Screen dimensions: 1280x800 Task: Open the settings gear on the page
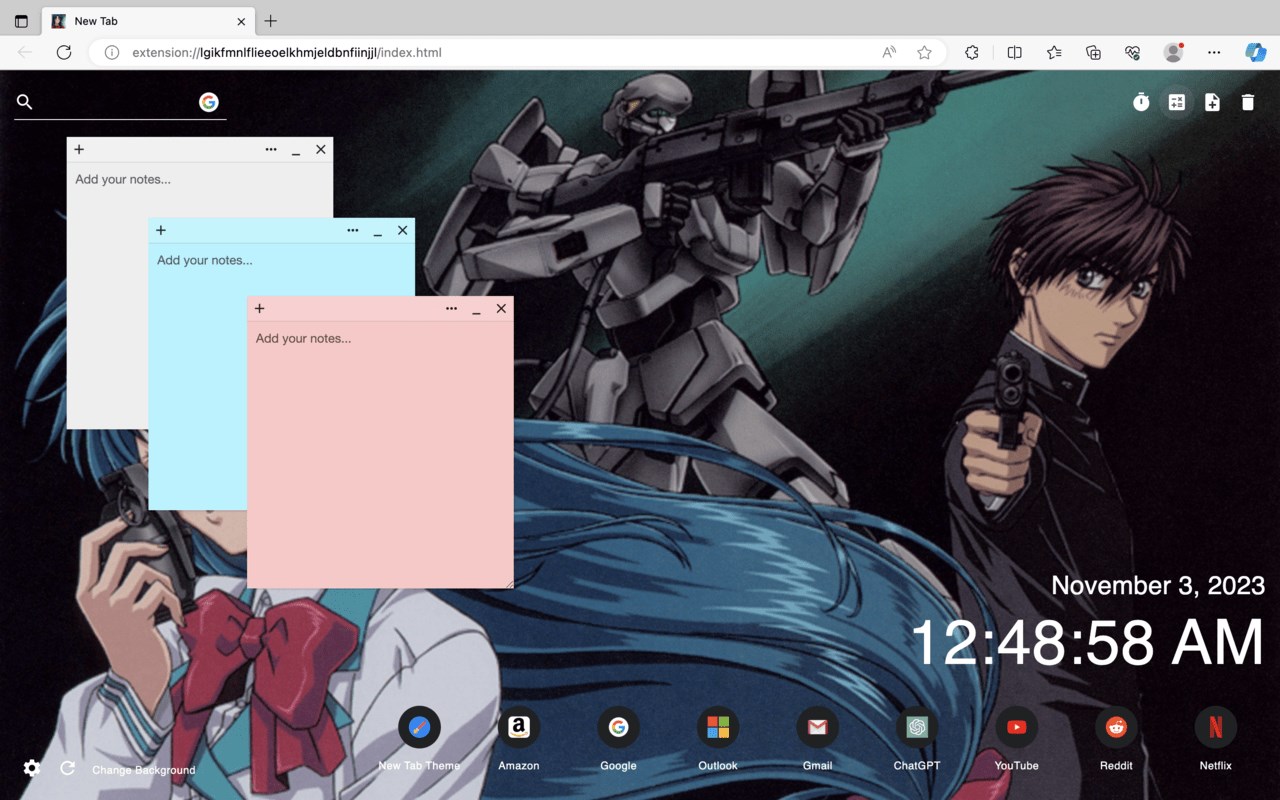click(32, 768)
